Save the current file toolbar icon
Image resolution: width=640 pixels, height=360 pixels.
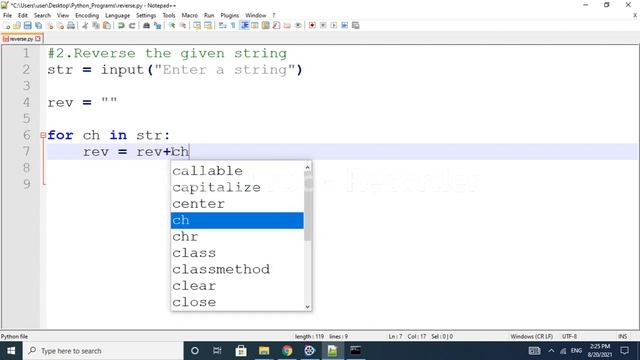[27, 25]
